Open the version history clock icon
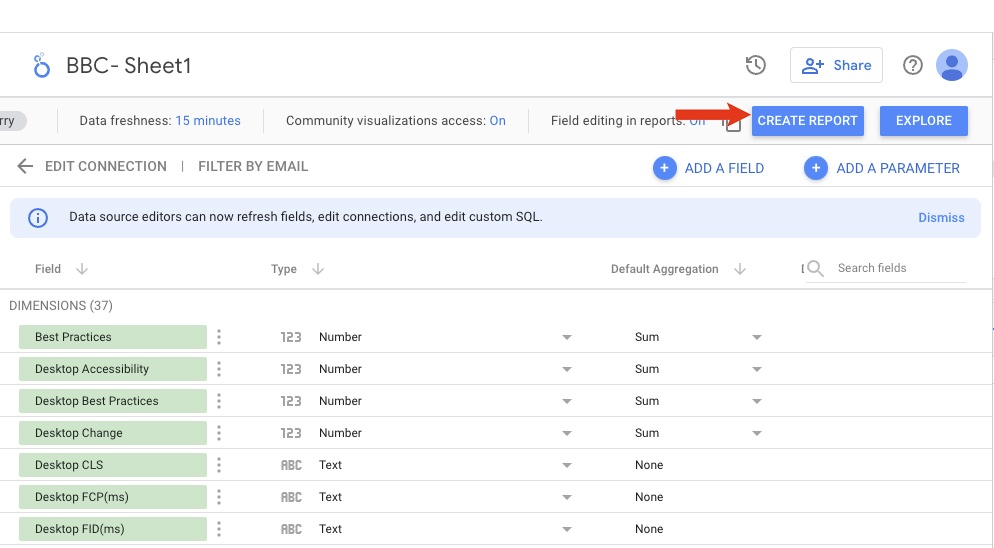Screen dimensions: 994x548 click(756, 65)
